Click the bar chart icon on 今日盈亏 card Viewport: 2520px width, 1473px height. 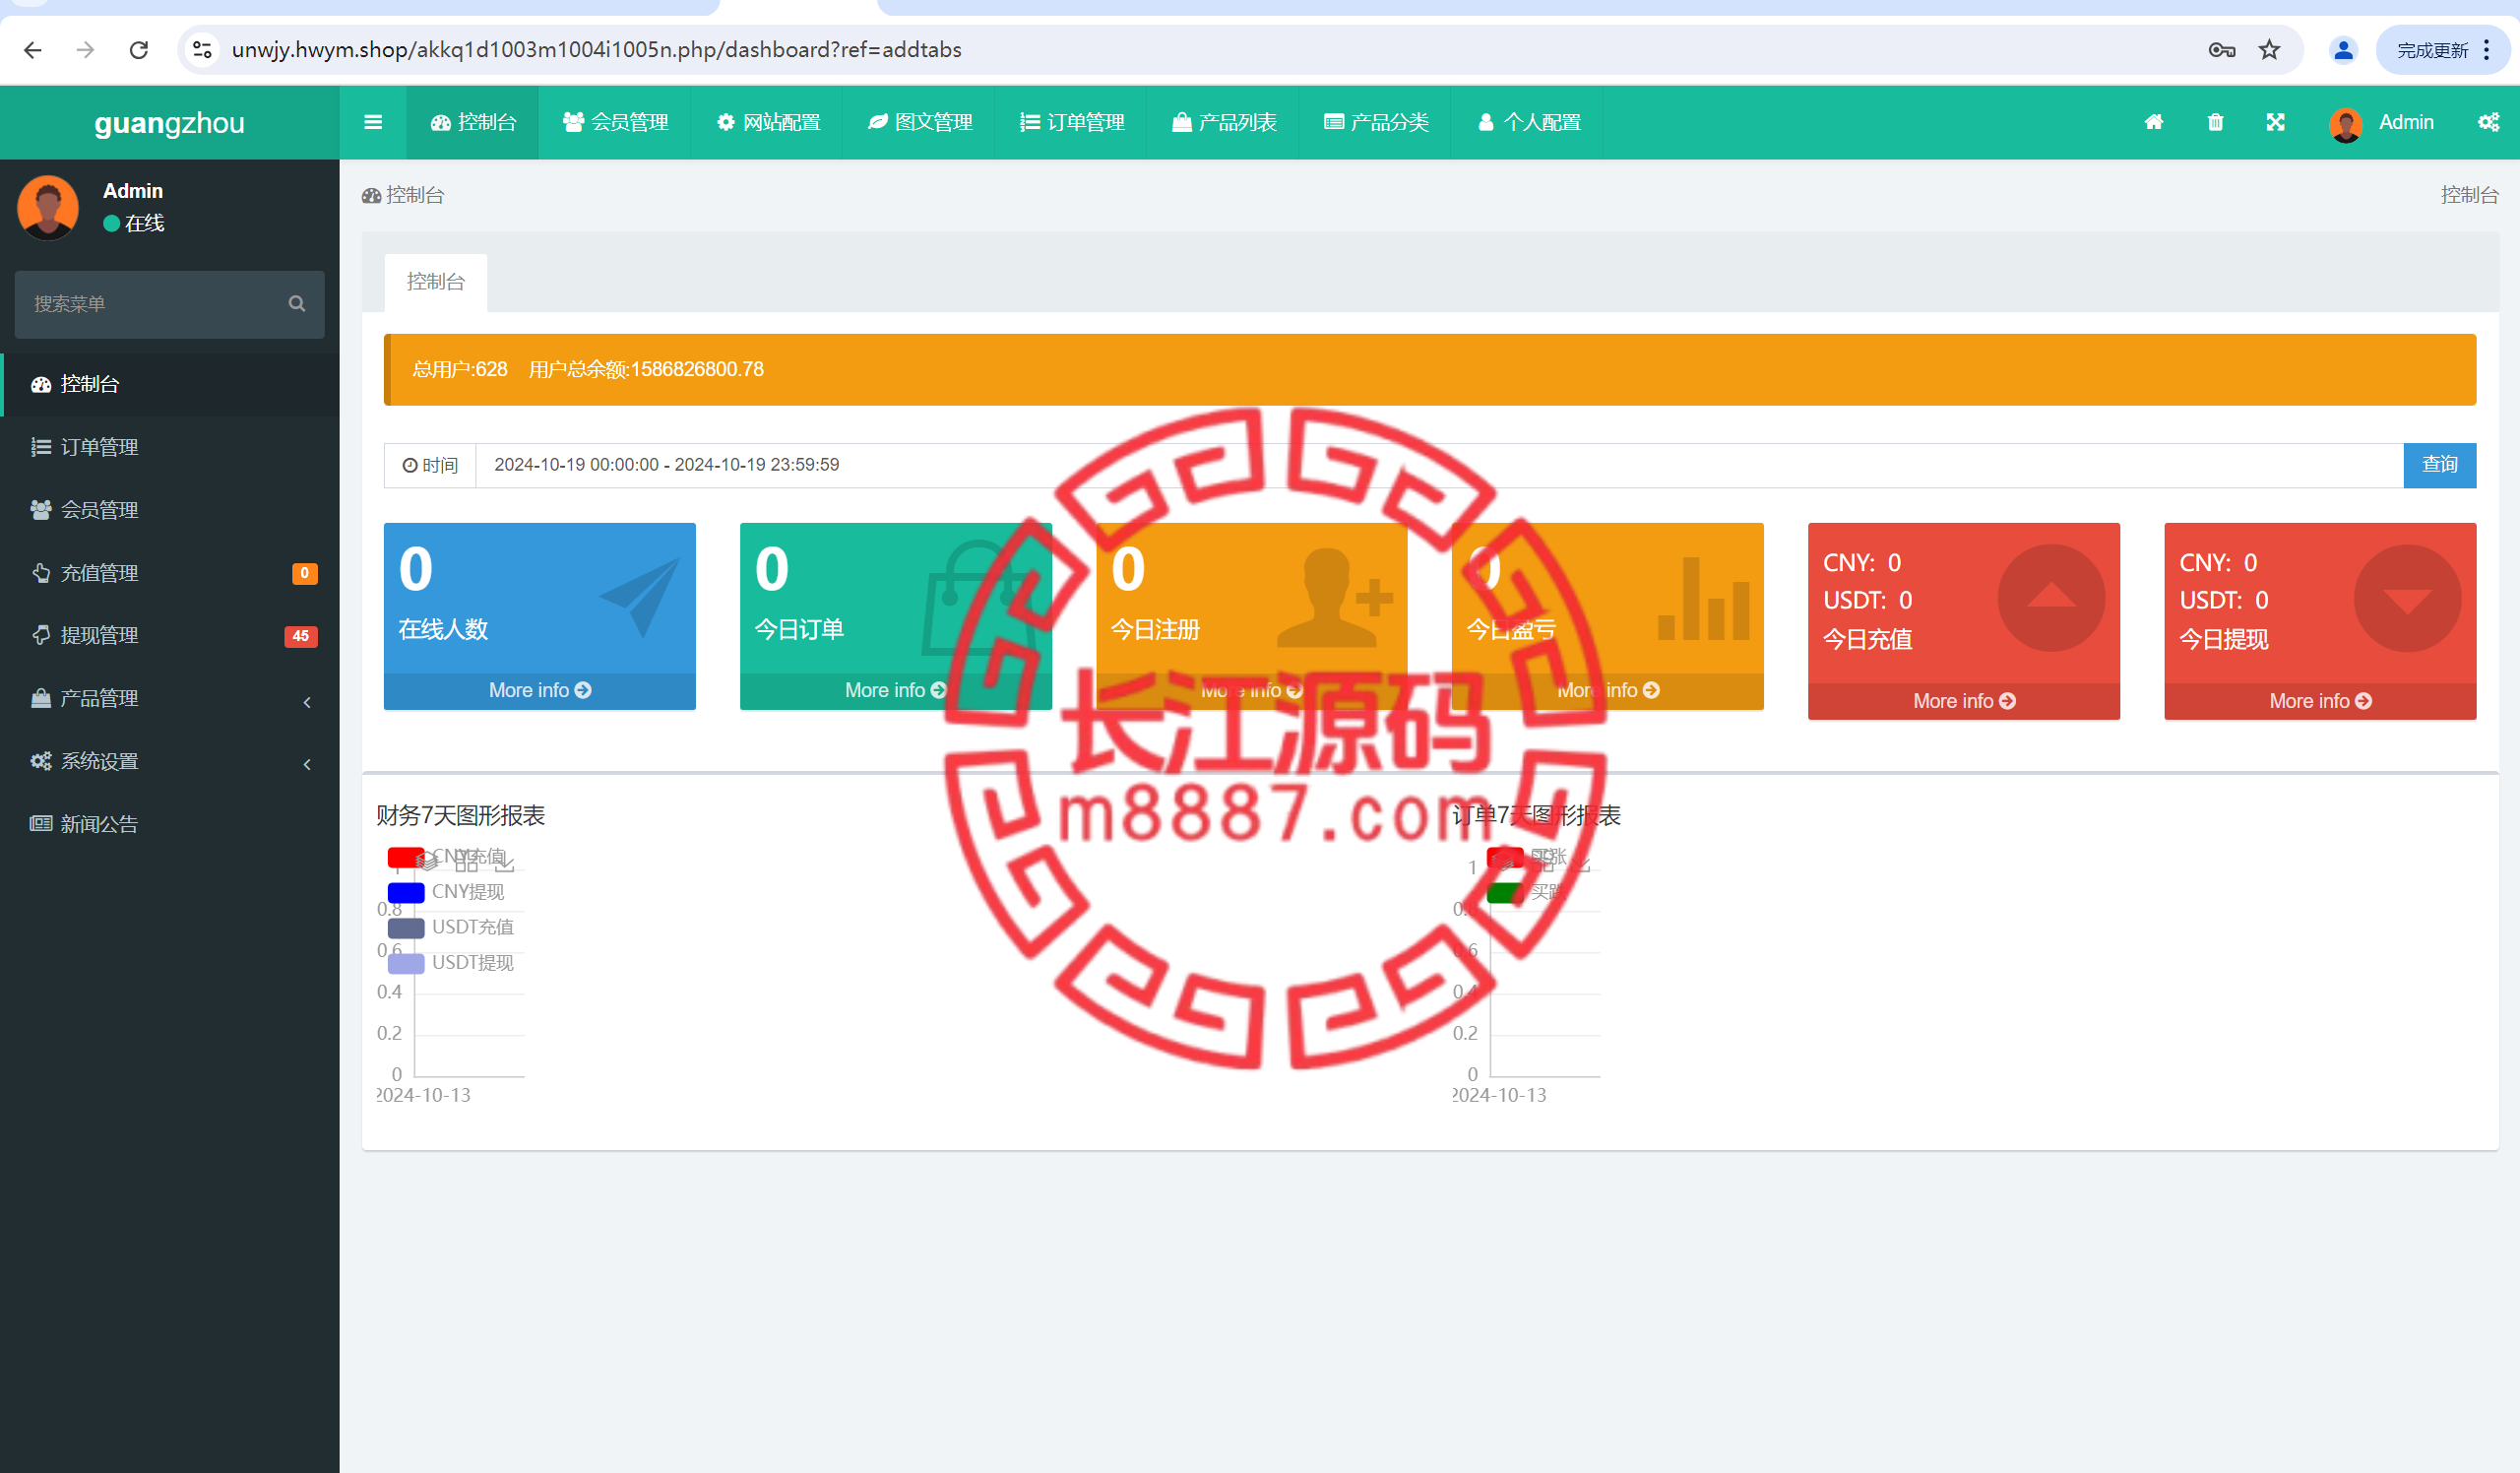[1703, 598]
